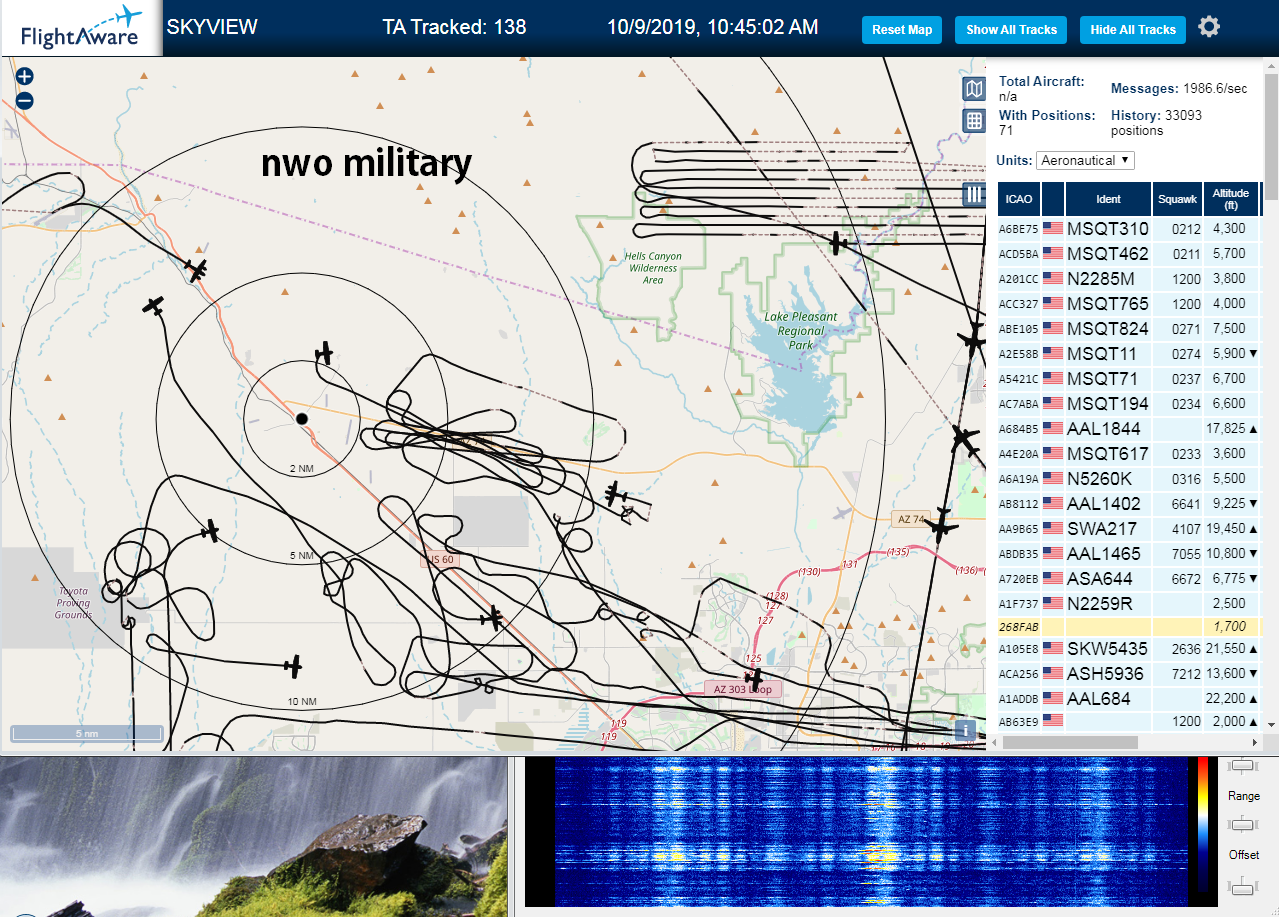This screenshot has width=1279, height=917.
Task: Zoom out of the map with minus icon
Action: tap(25, 100)
